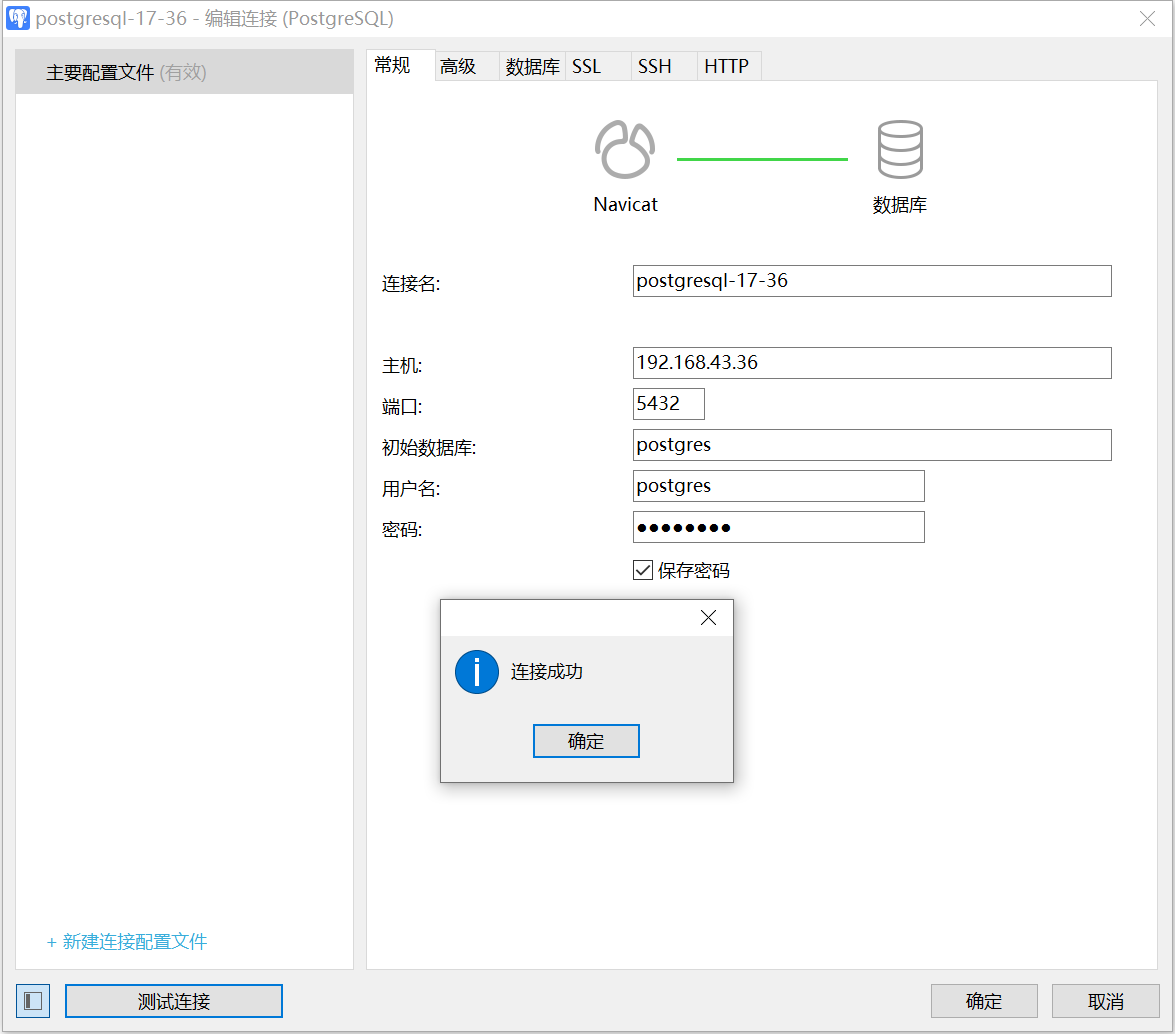
Task: Click the 连接名 input field
Action: point(872,281)
